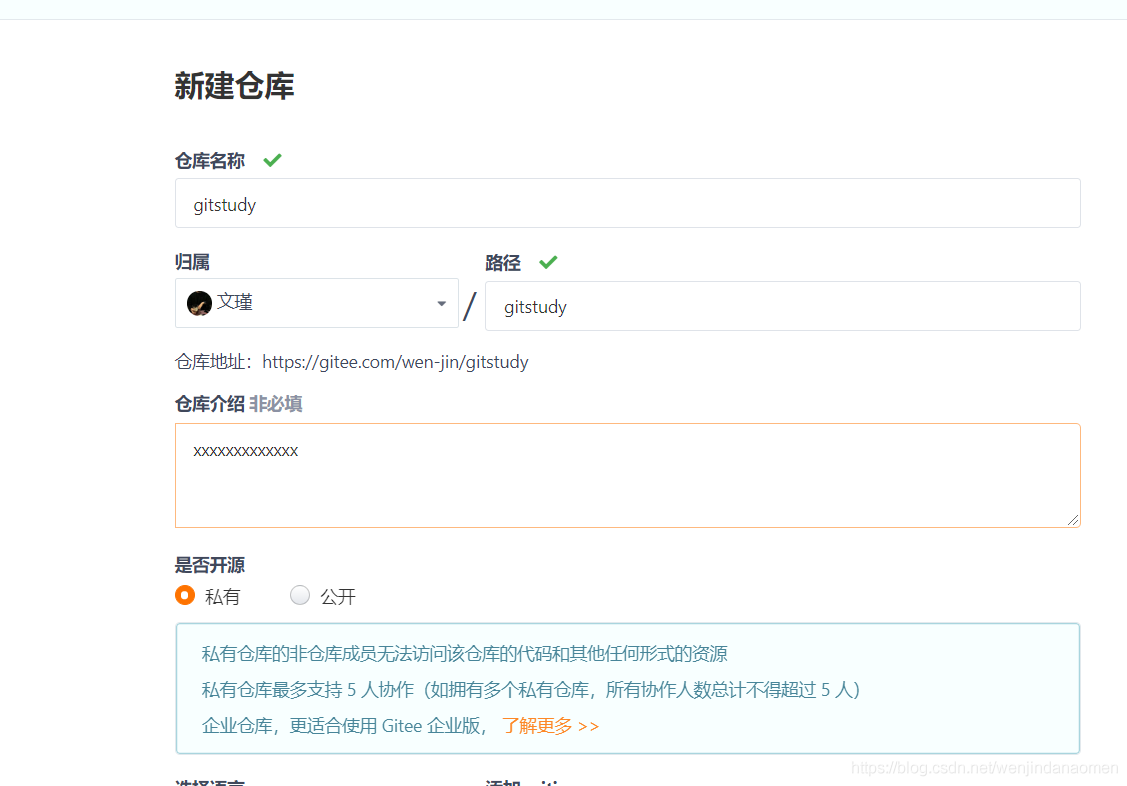
Task: Click the repository URL text https://gitee.com/wen-jin/gitstudy
Action: 395,362
